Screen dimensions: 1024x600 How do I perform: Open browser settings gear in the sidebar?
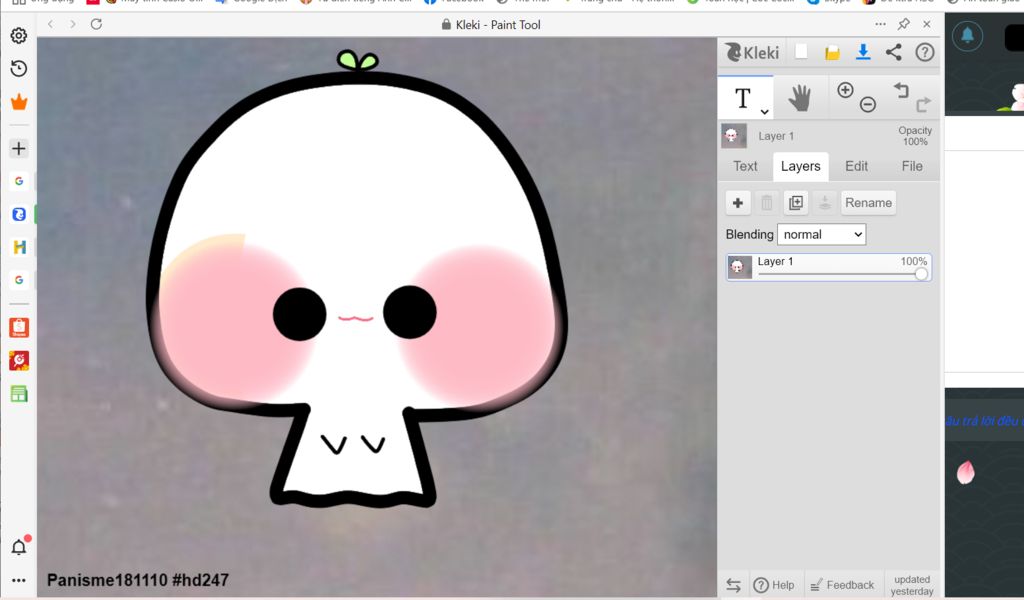pyautogui.click(x=19, y=35)
